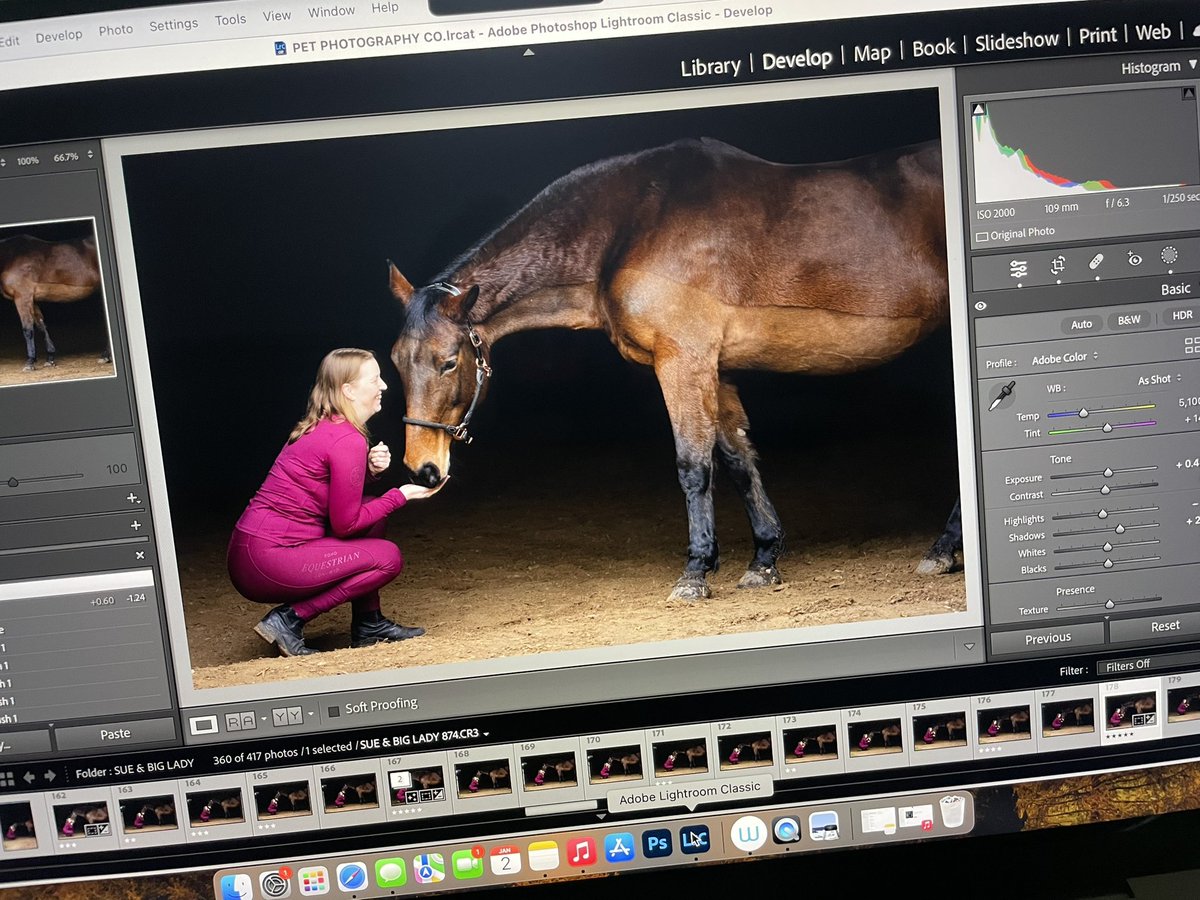Select filmstrip thumbnail 172
1200x900 pixels.
[x=744, y=749]
